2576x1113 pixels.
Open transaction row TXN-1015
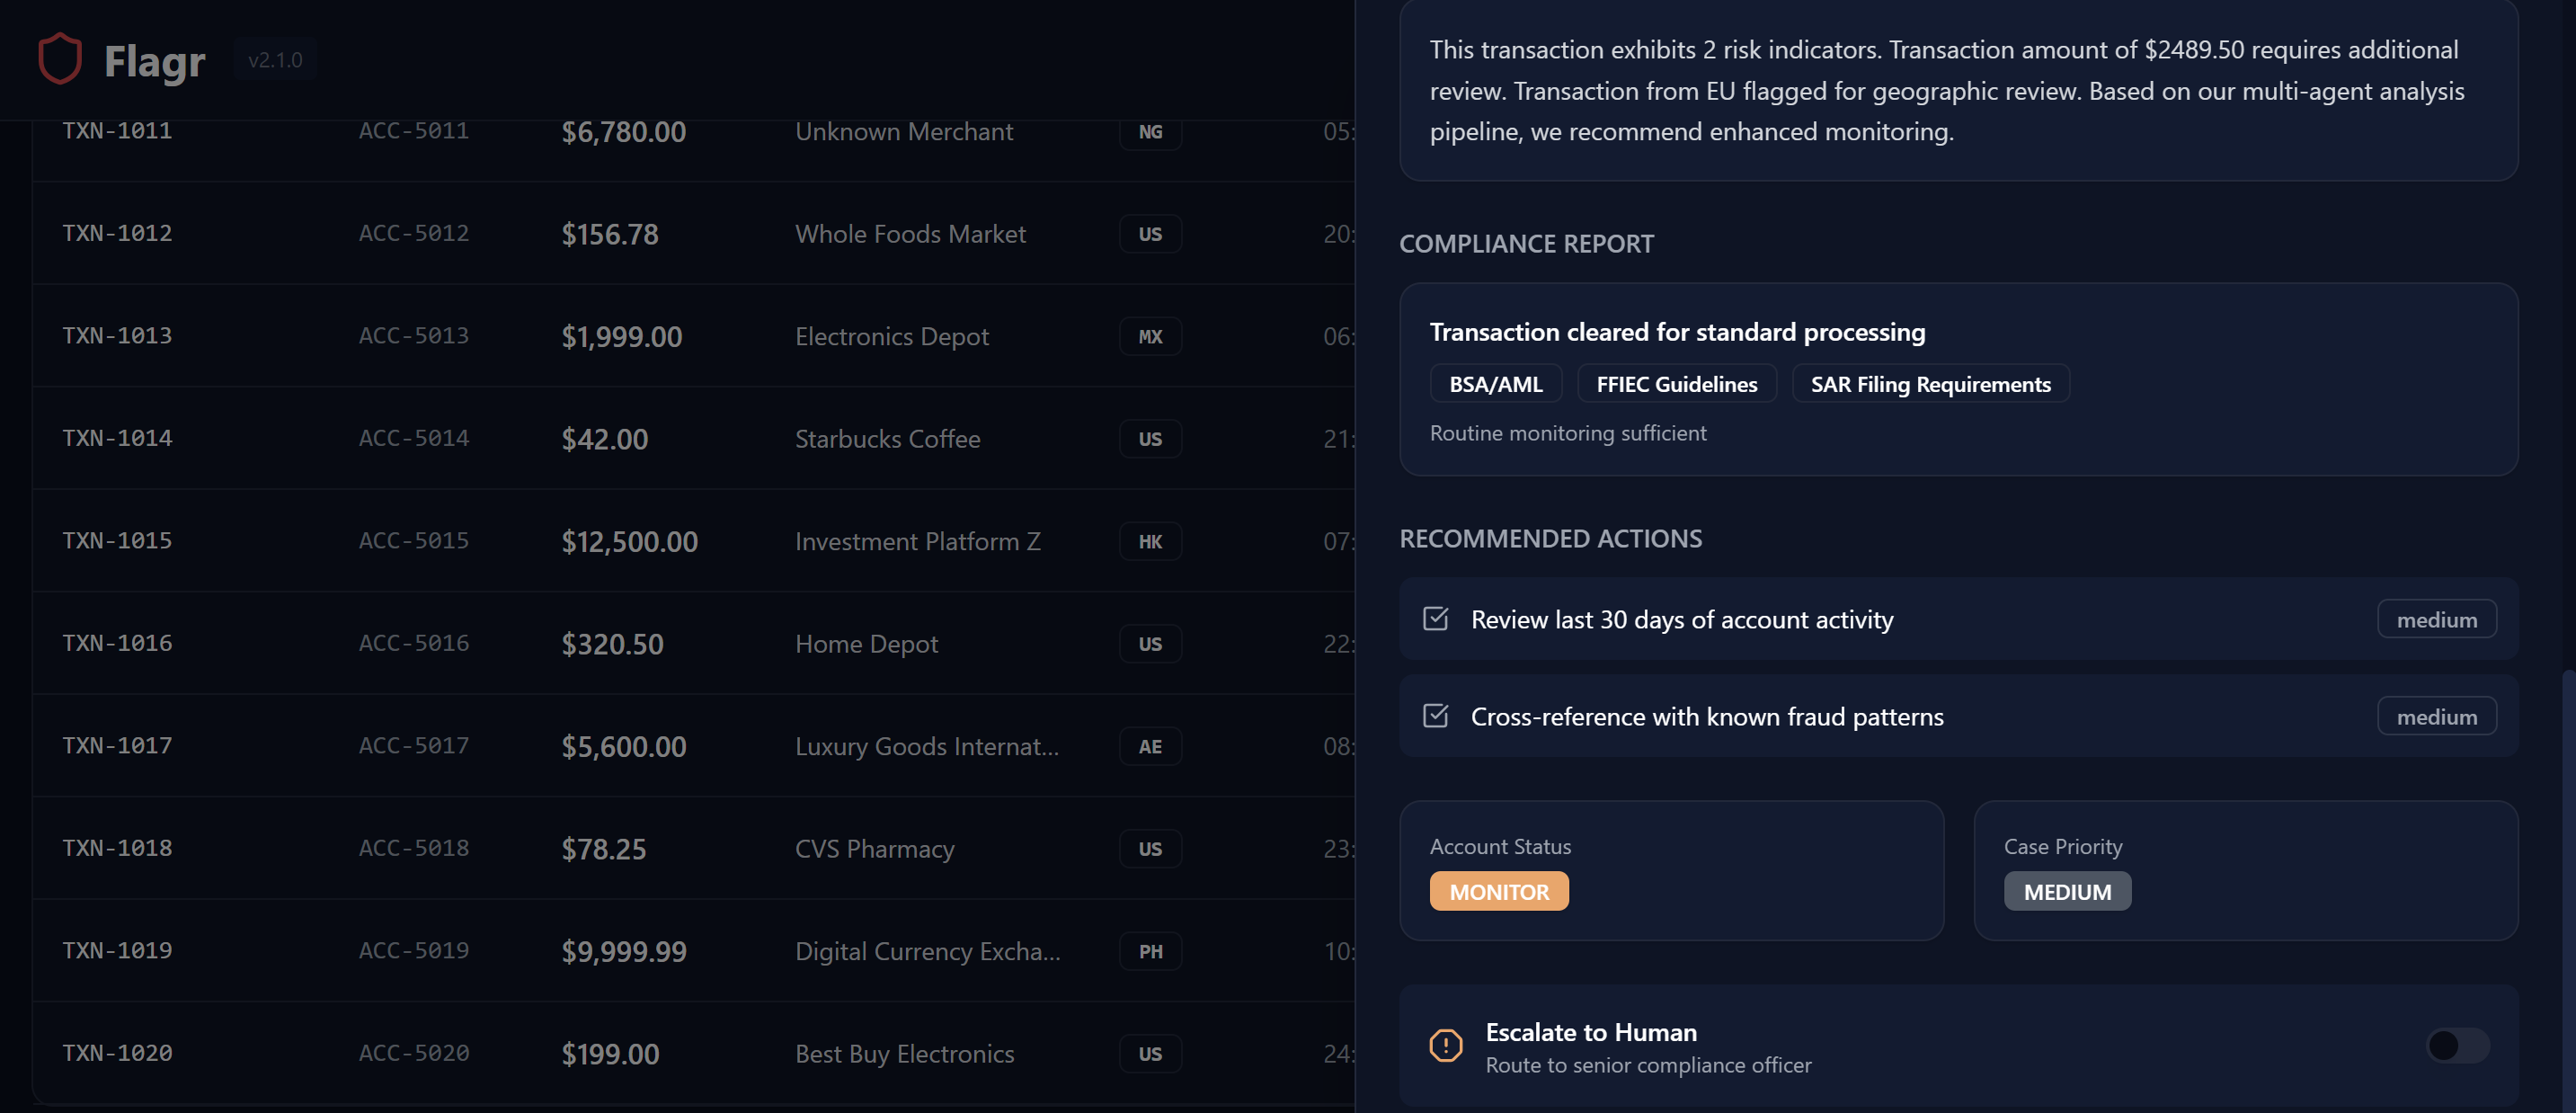click(117, 541)
